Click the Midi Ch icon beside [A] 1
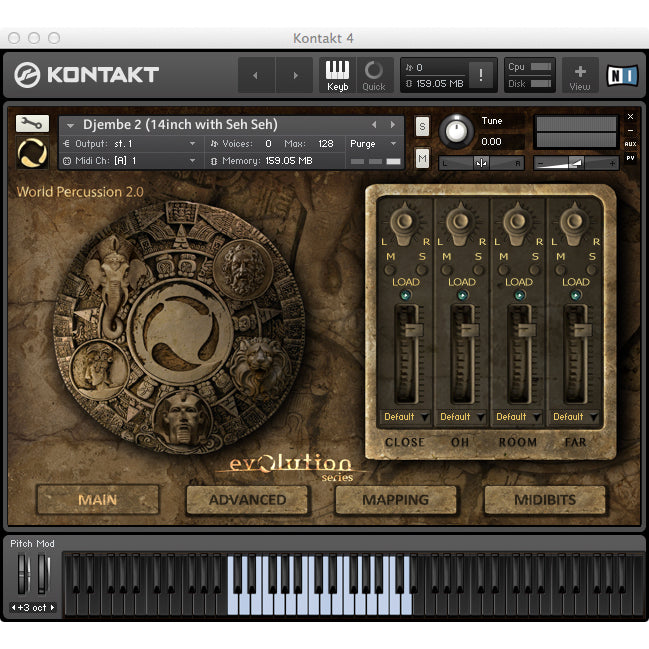Screen dimensions: 649x649 pyautogui.click(x=67, y=161)
